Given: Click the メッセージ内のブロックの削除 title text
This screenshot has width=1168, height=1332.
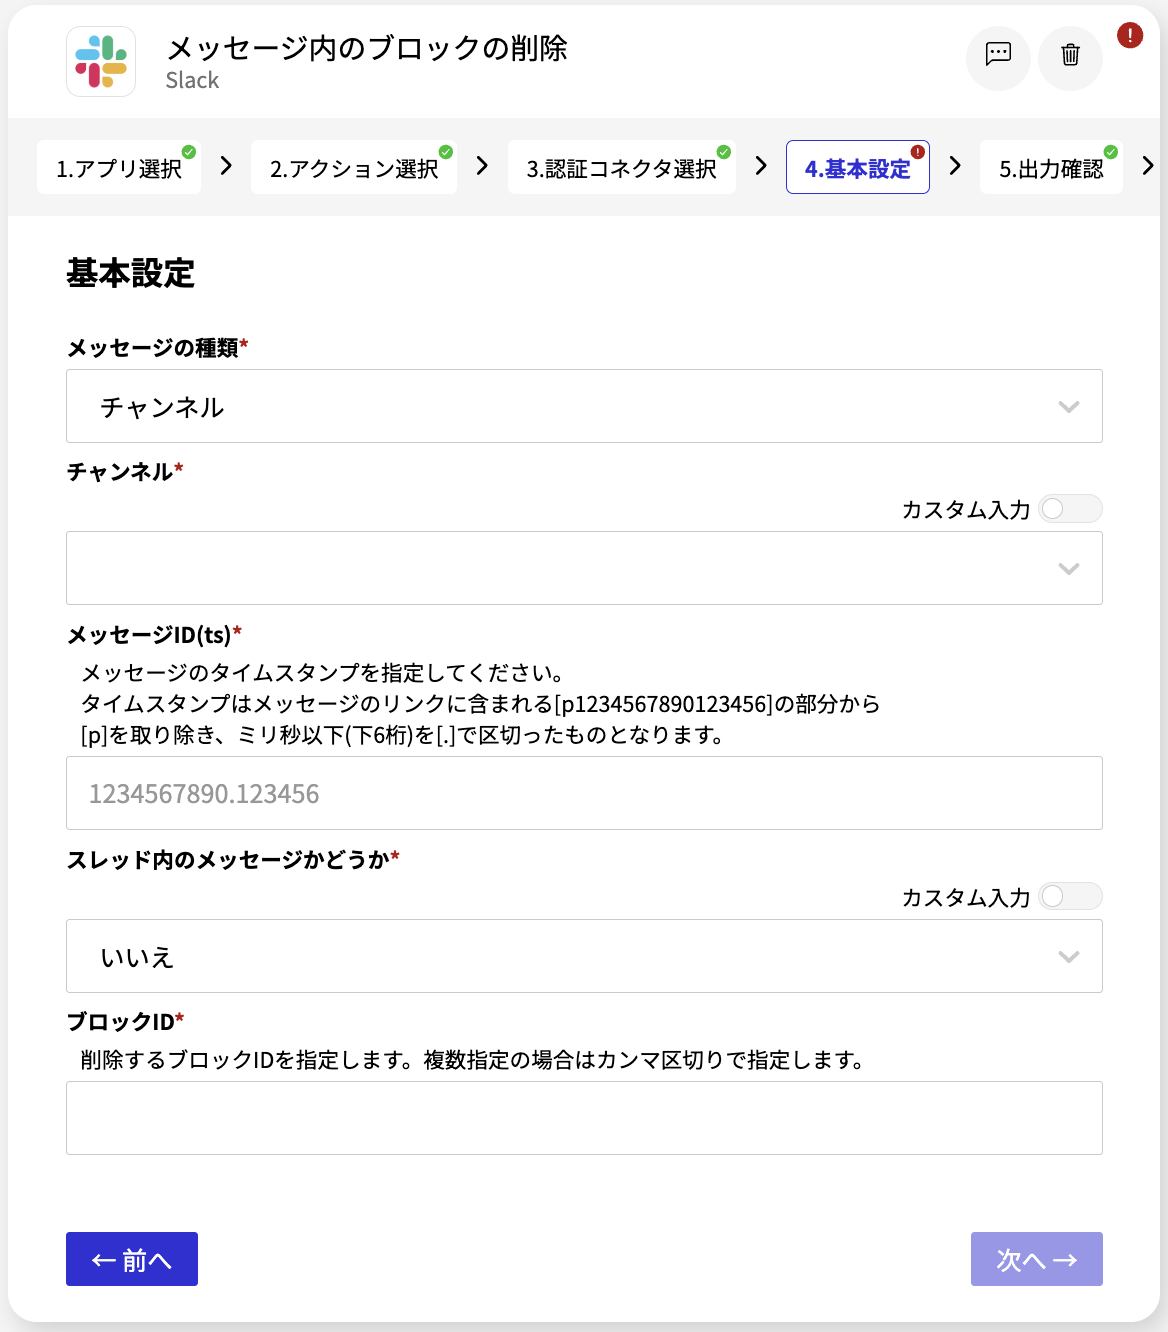Looking at the screenshot, I should pos(367,48).
